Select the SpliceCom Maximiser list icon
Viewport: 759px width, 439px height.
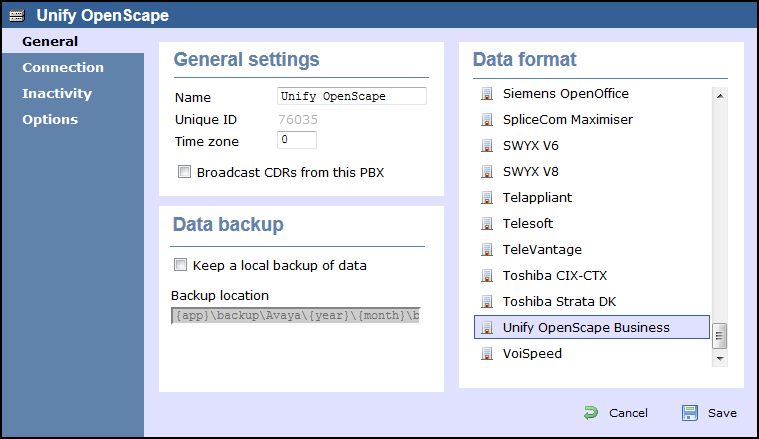coord(487,120)
